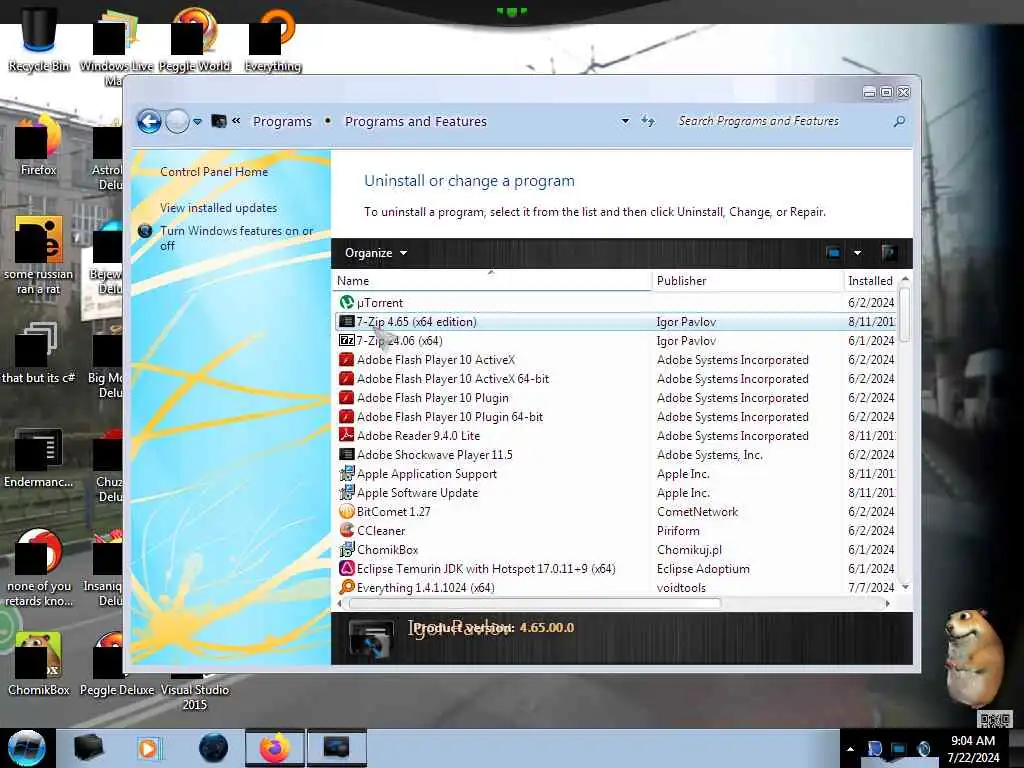Click Programs in the breadcrumb path
The image size is (1024, 768).
[x=282, y=121]
